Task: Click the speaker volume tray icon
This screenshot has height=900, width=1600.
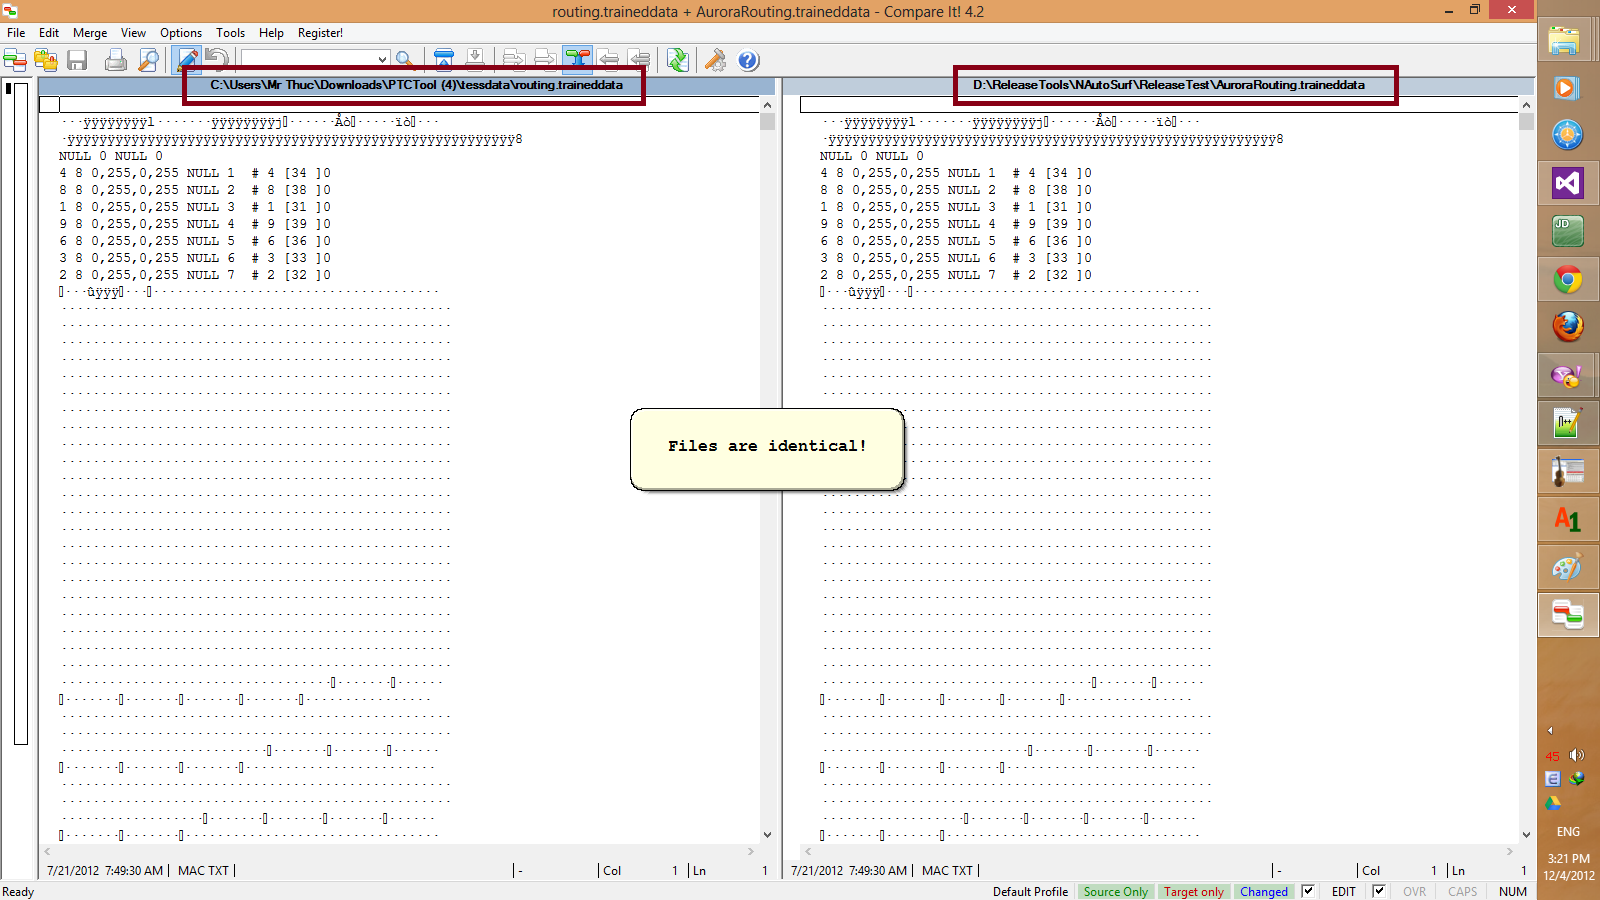Action: point(1577,755)
